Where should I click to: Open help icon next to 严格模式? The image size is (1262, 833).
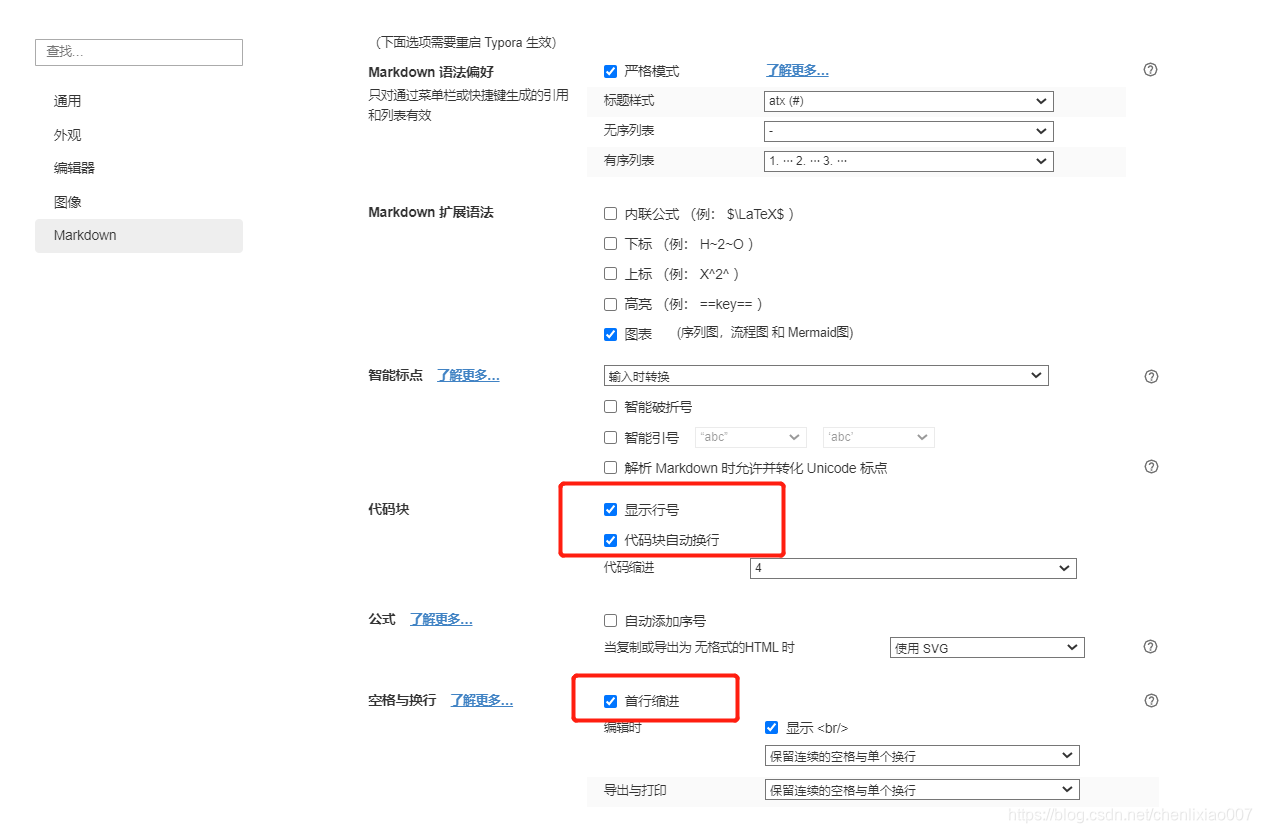tap(1150, 70)
